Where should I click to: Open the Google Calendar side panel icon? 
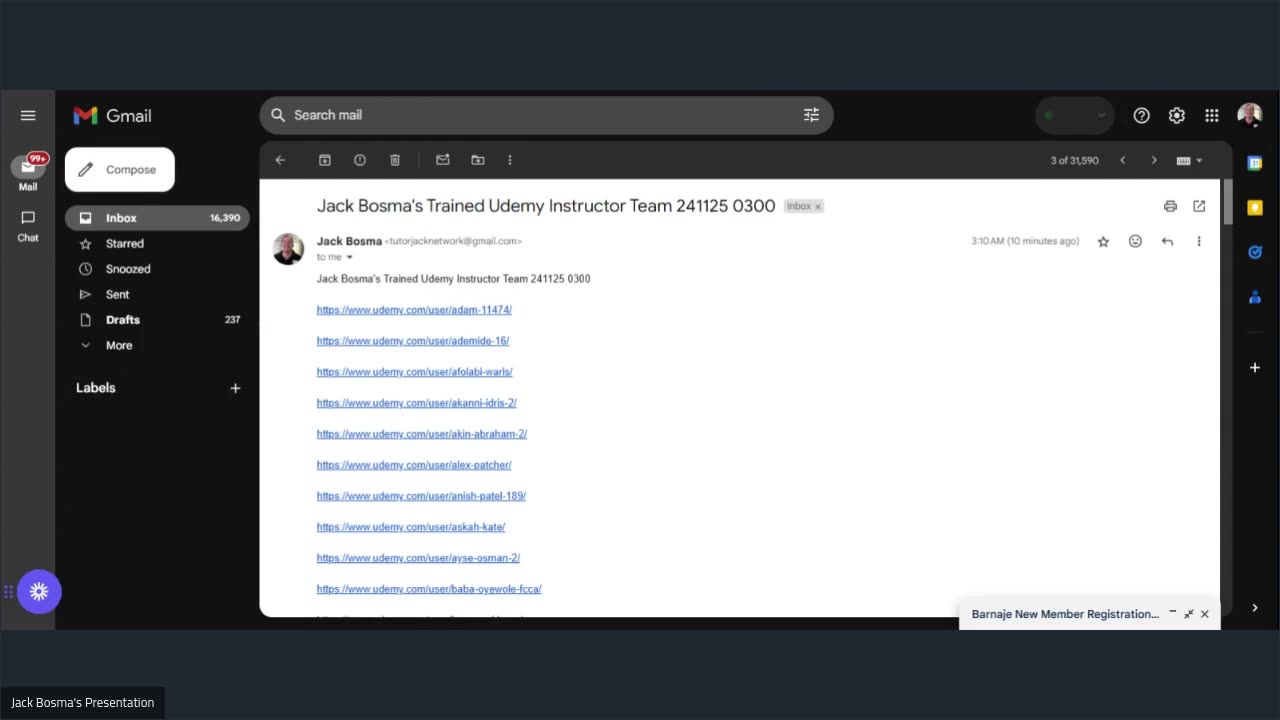(1255, 162)
